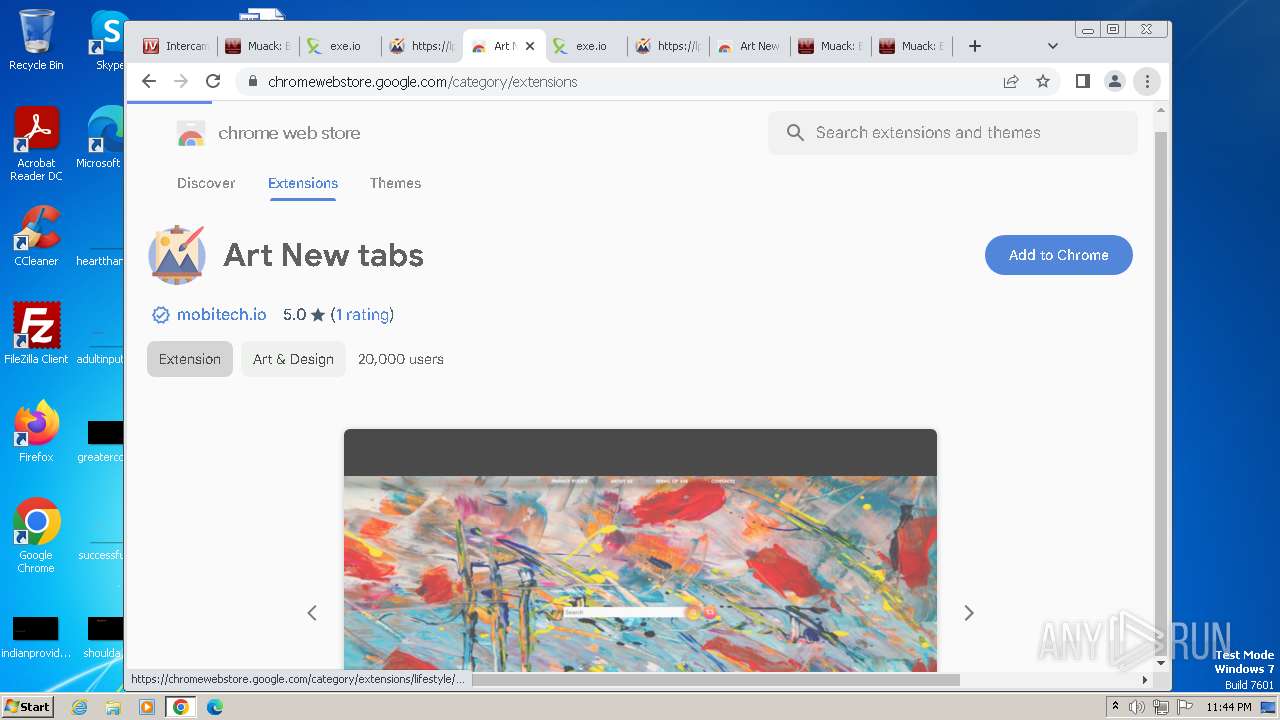Open Microsoft Edge from taskbar
The image size is (1280, 720).
pyautogui.click(x=215, y=707)
